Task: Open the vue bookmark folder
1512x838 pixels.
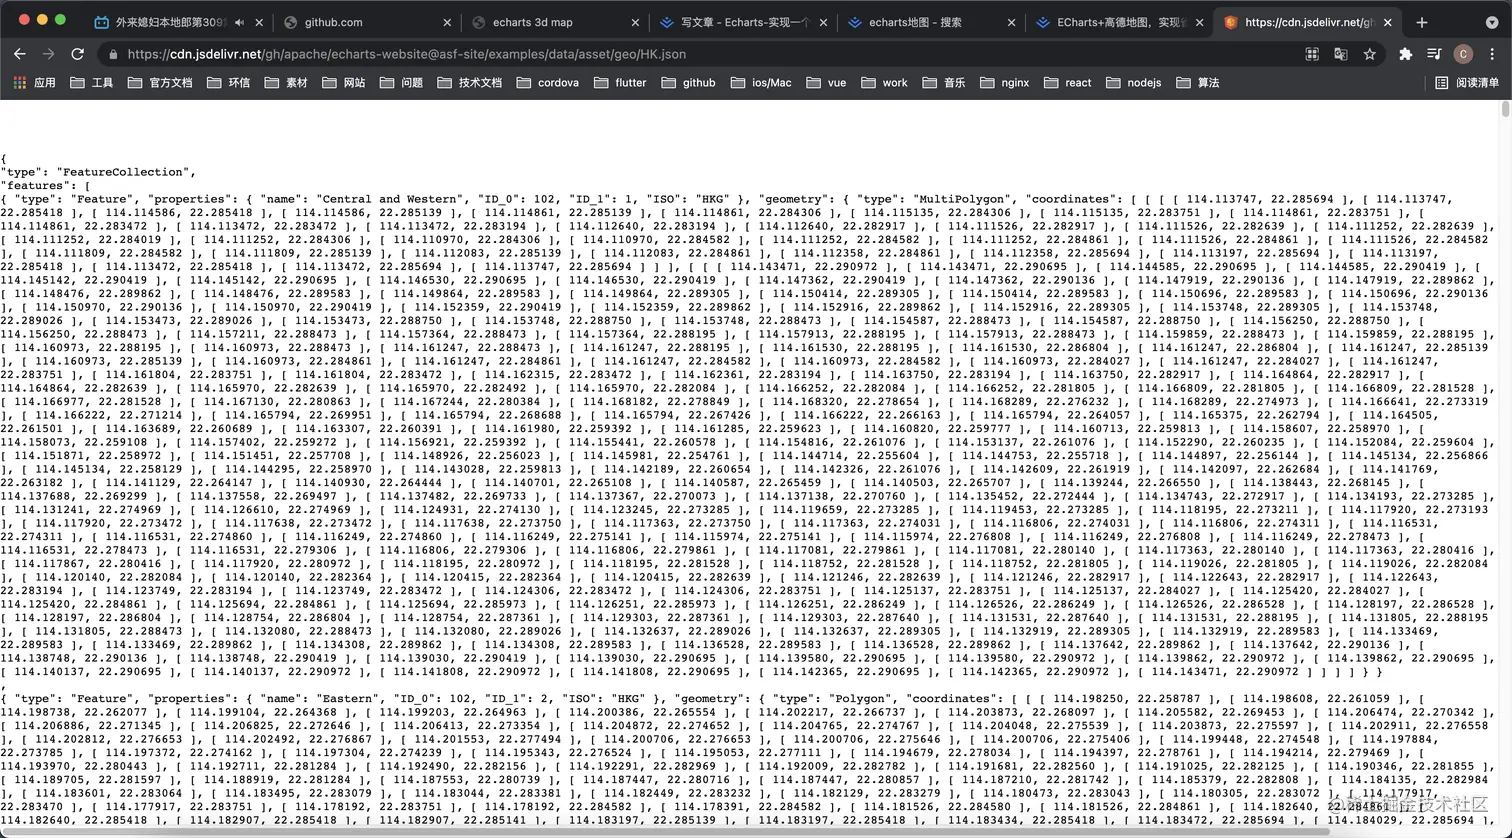Action: [826, 83]
